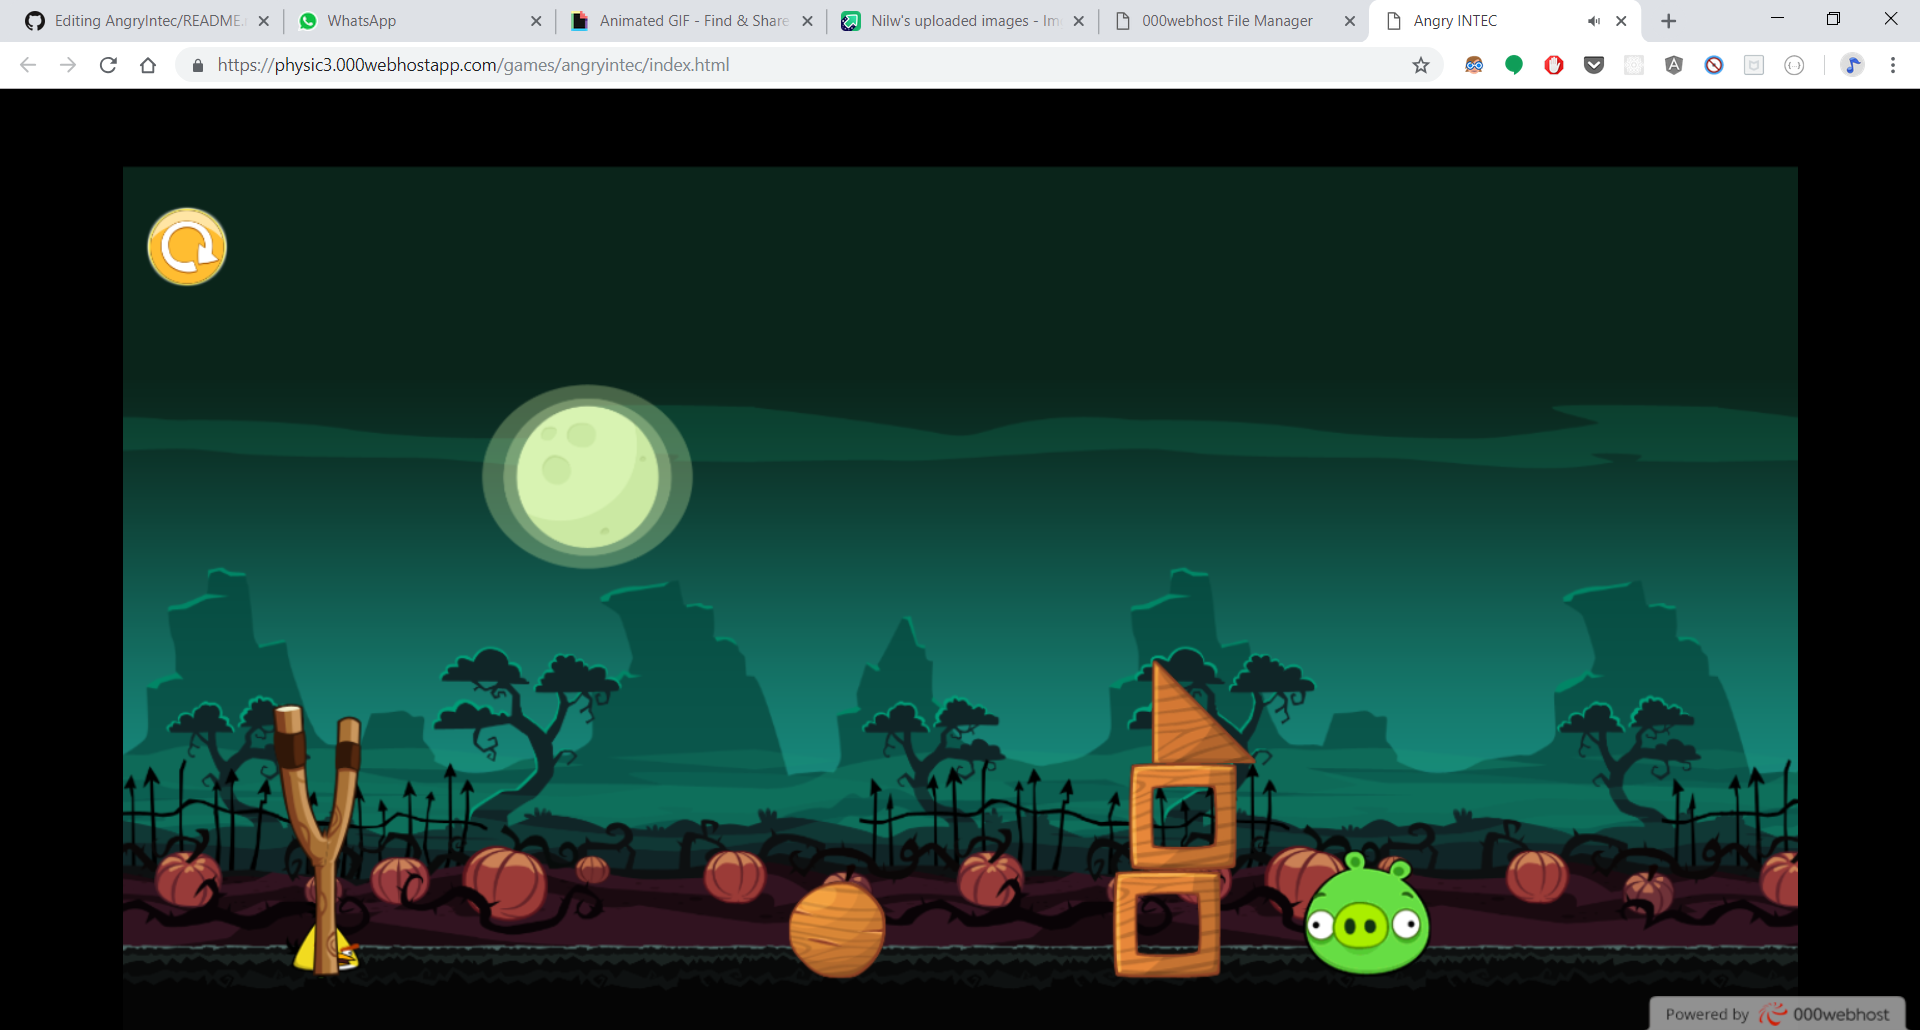Open the faded square extension after Pocket
Screen dimensions: 1920x1030
(1634, 65)
